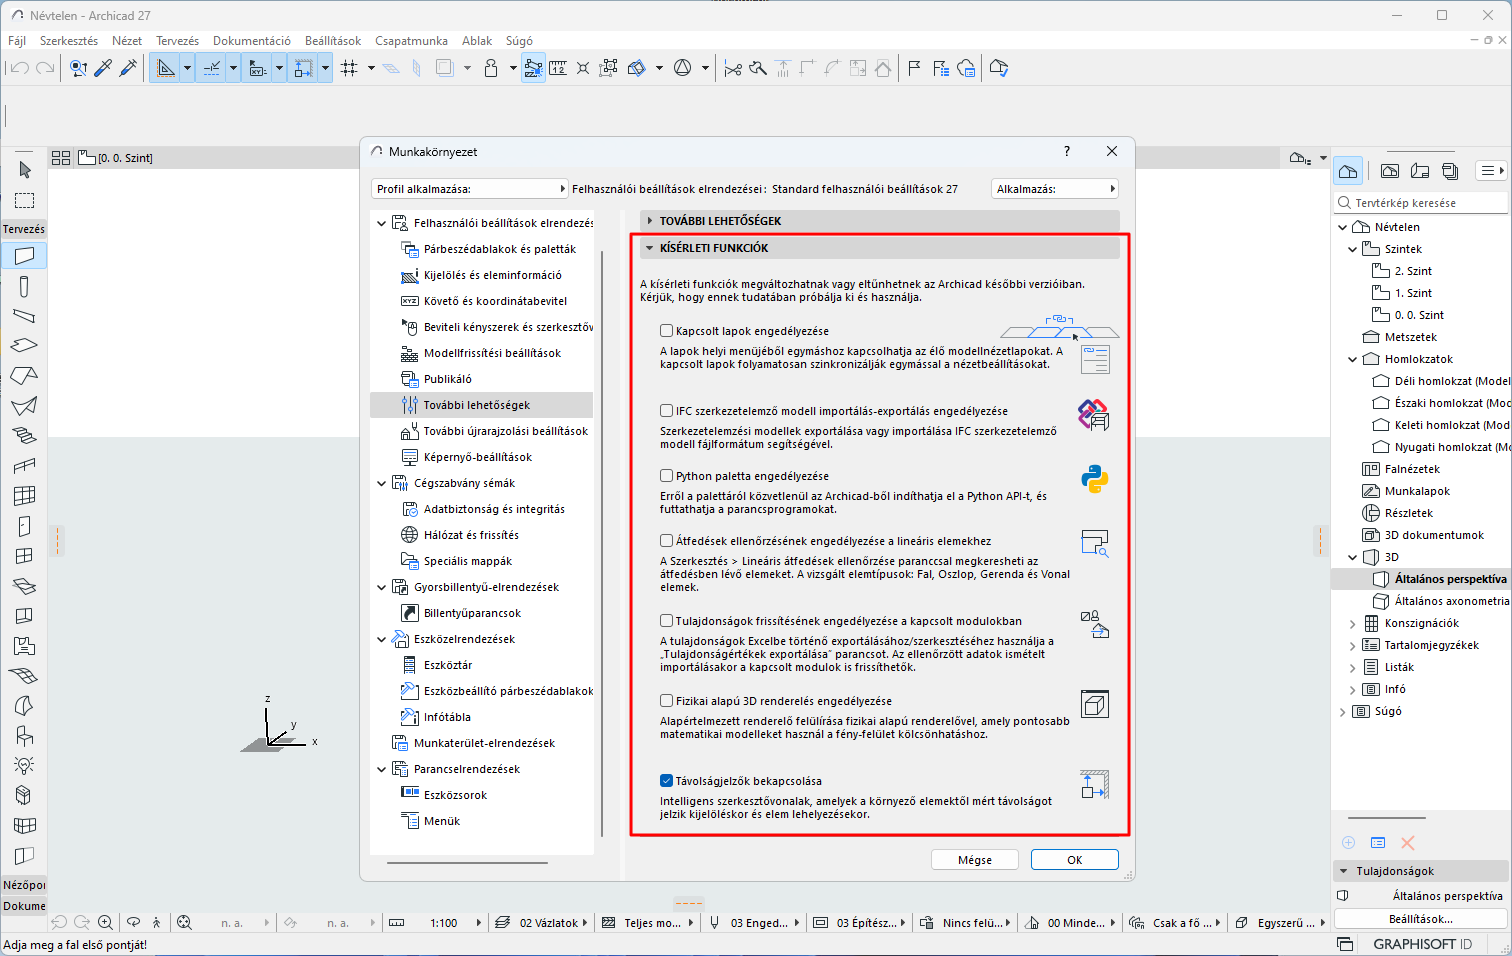Choose the Lamp tool in the toolbox
This screenshot has width=1512, height=956.
[x=25, y=765]
